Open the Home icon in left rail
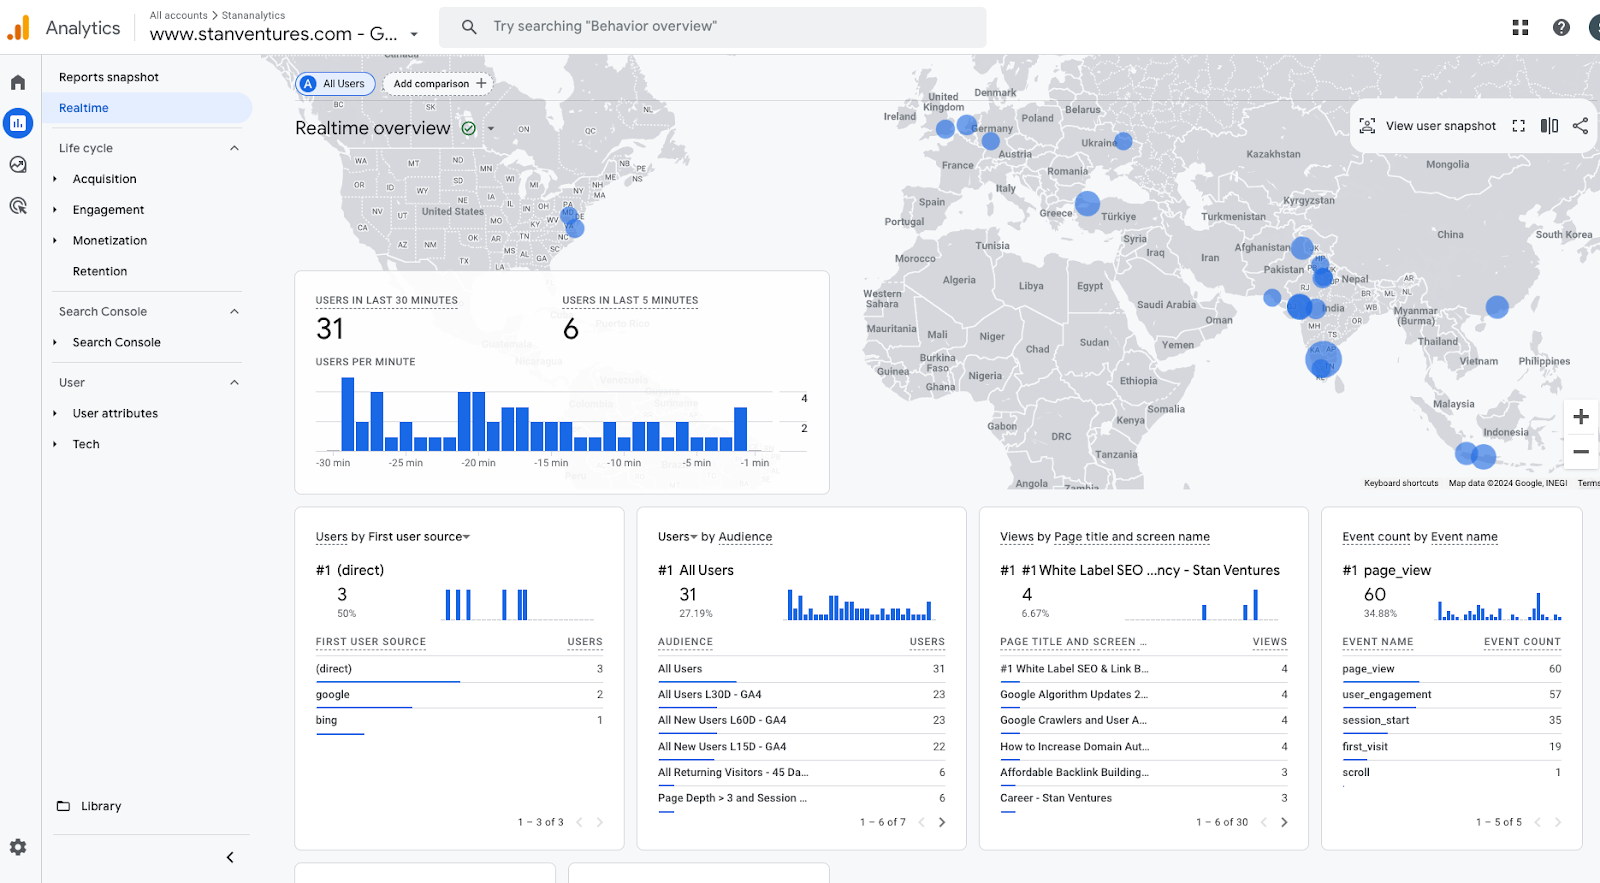 click(18, 82)
